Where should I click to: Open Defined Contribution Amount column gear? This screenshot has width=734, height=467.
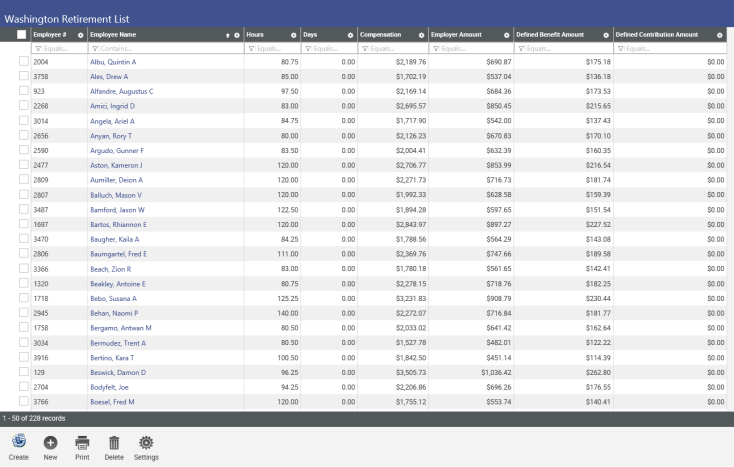[719, 35]
